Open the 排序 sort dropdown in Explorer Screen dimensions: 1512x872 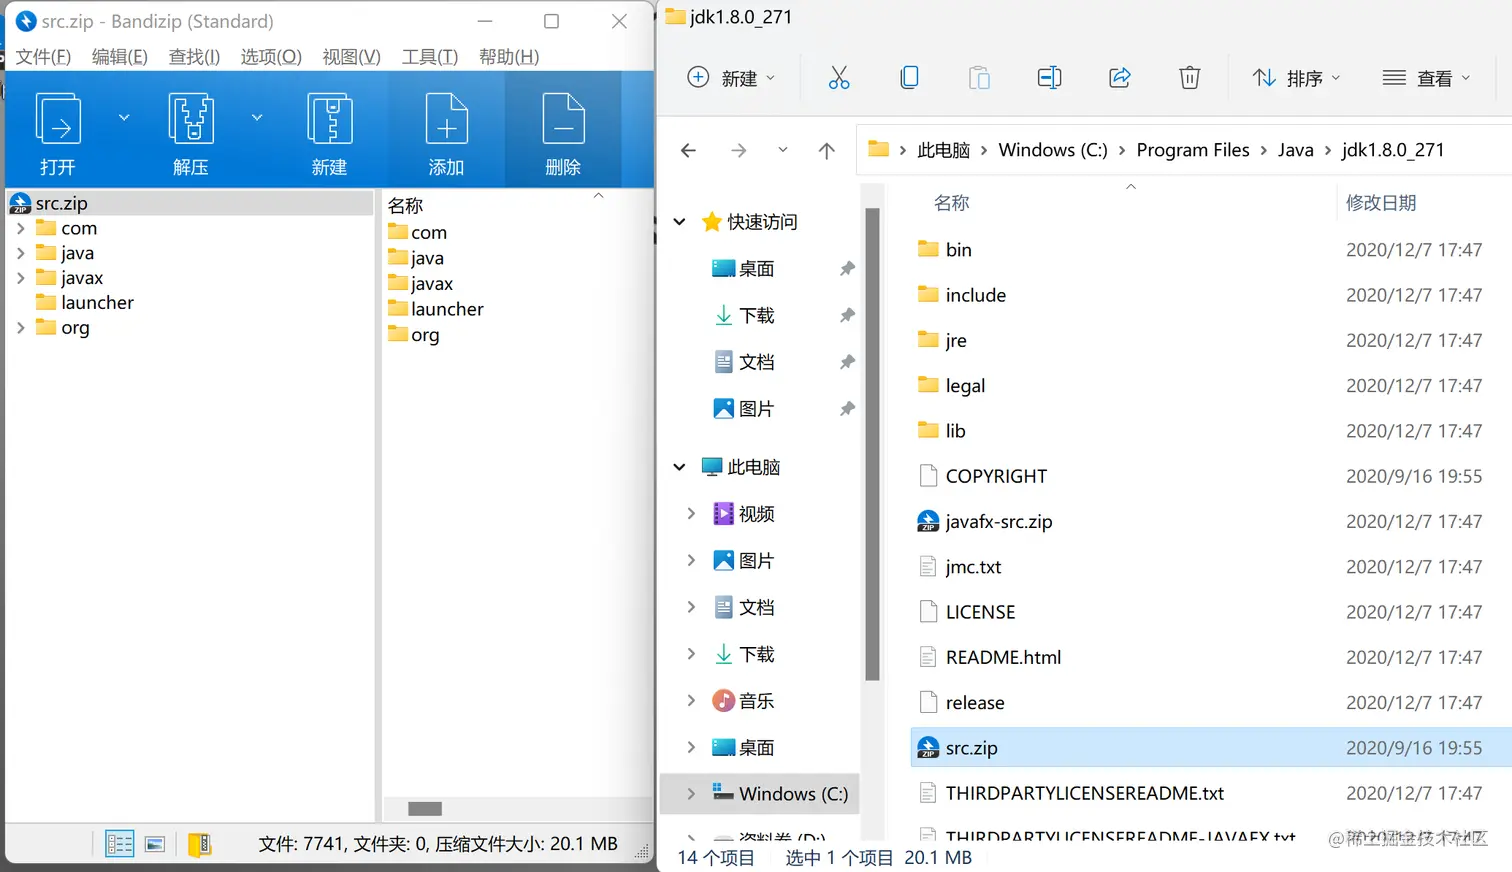coord(1296,78)
